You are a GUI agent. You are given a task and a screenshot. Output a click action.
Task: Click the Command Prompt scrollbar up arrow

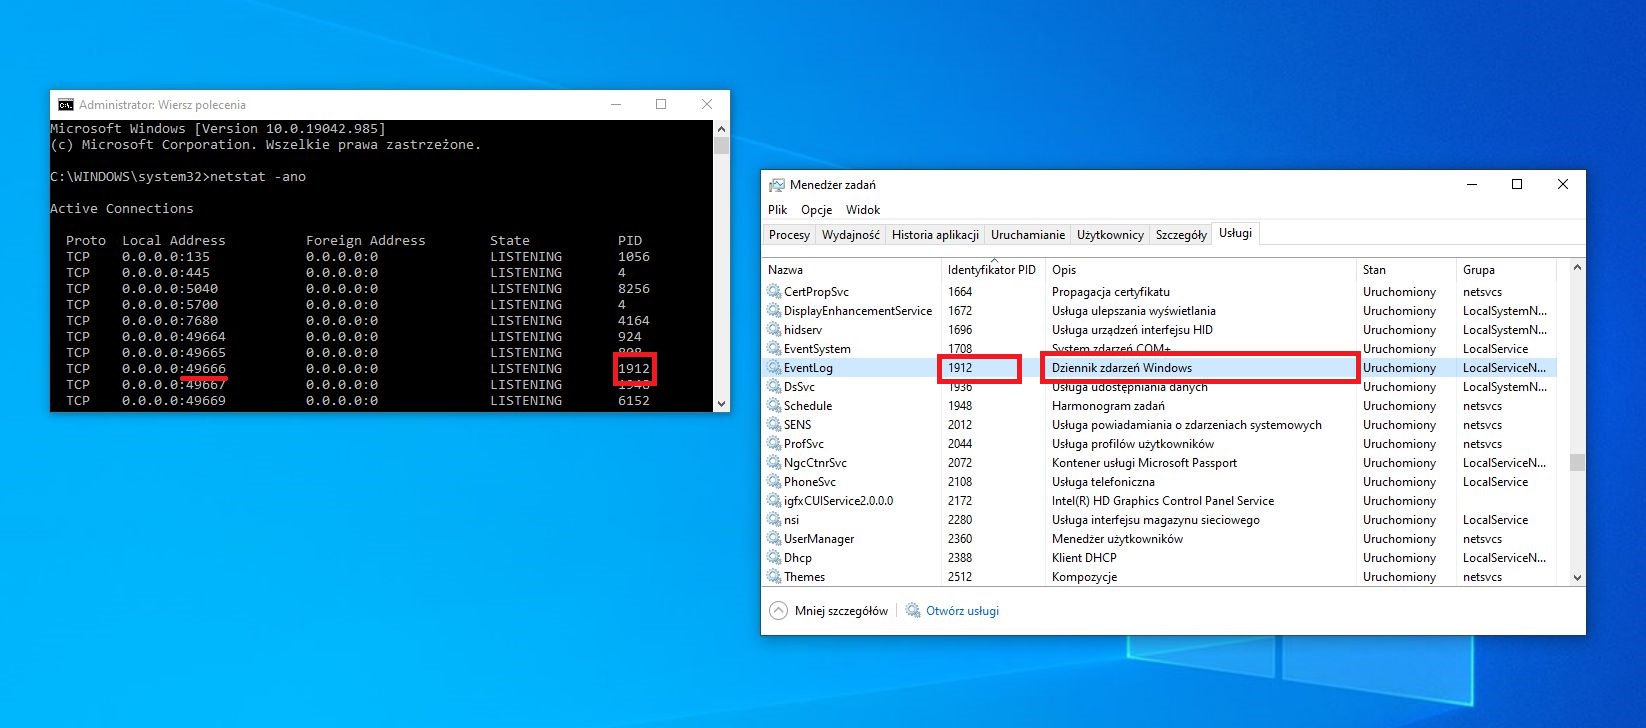tap(721, 129)
